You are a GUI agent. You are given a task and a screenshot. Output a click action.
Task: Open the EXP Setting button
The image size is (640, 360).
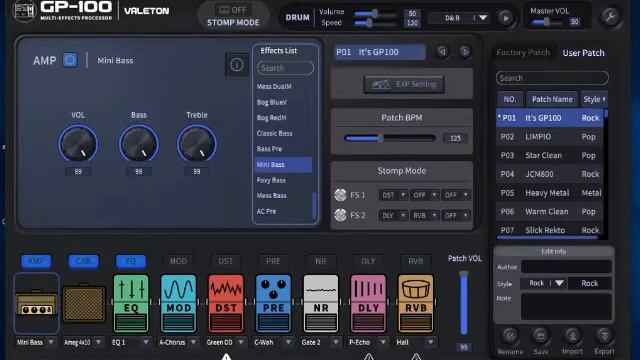click(x=404, y=84)
